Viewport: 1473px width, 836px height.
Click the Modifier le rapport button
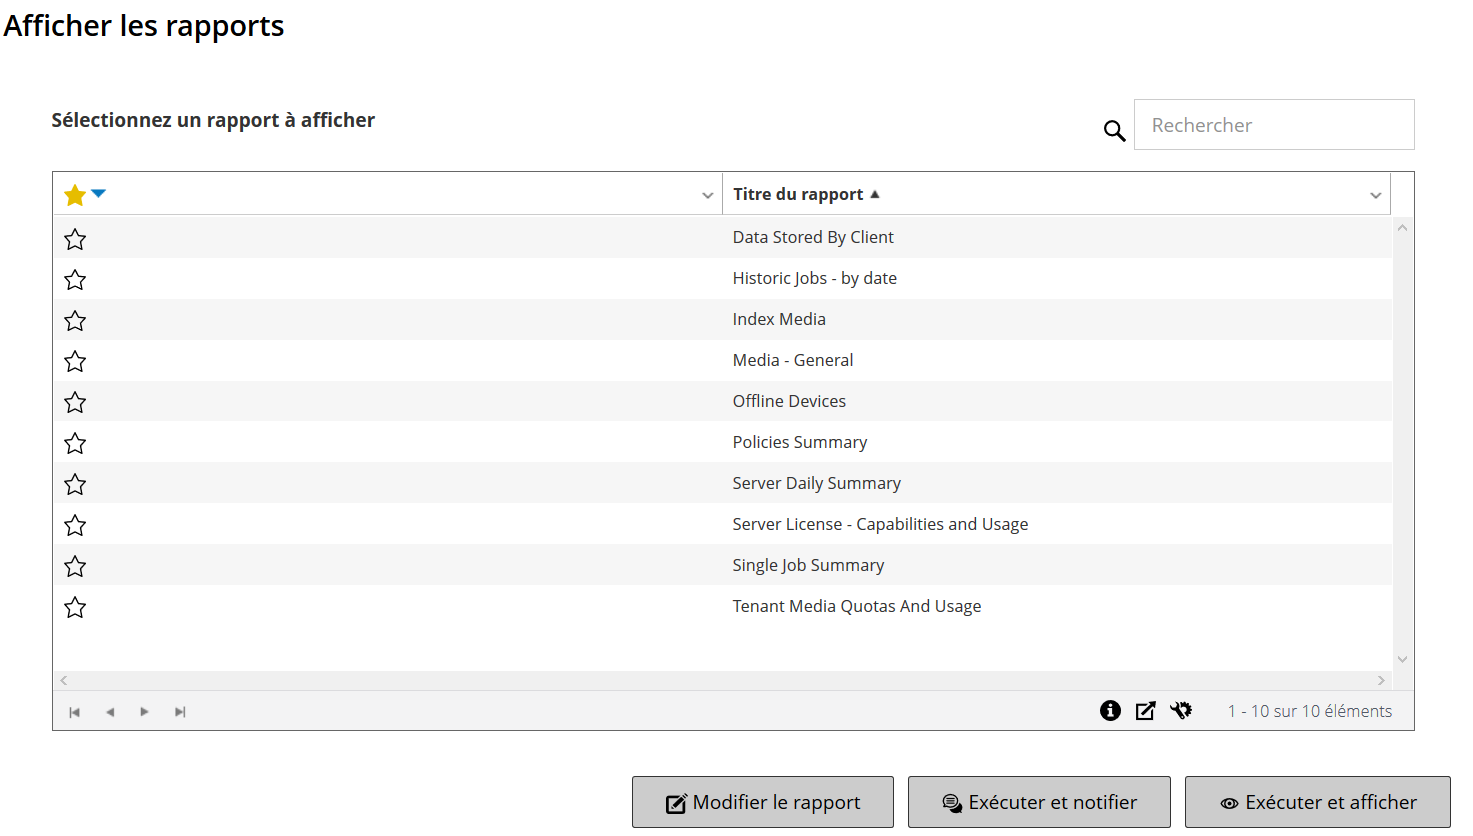(x=762, y=802)
